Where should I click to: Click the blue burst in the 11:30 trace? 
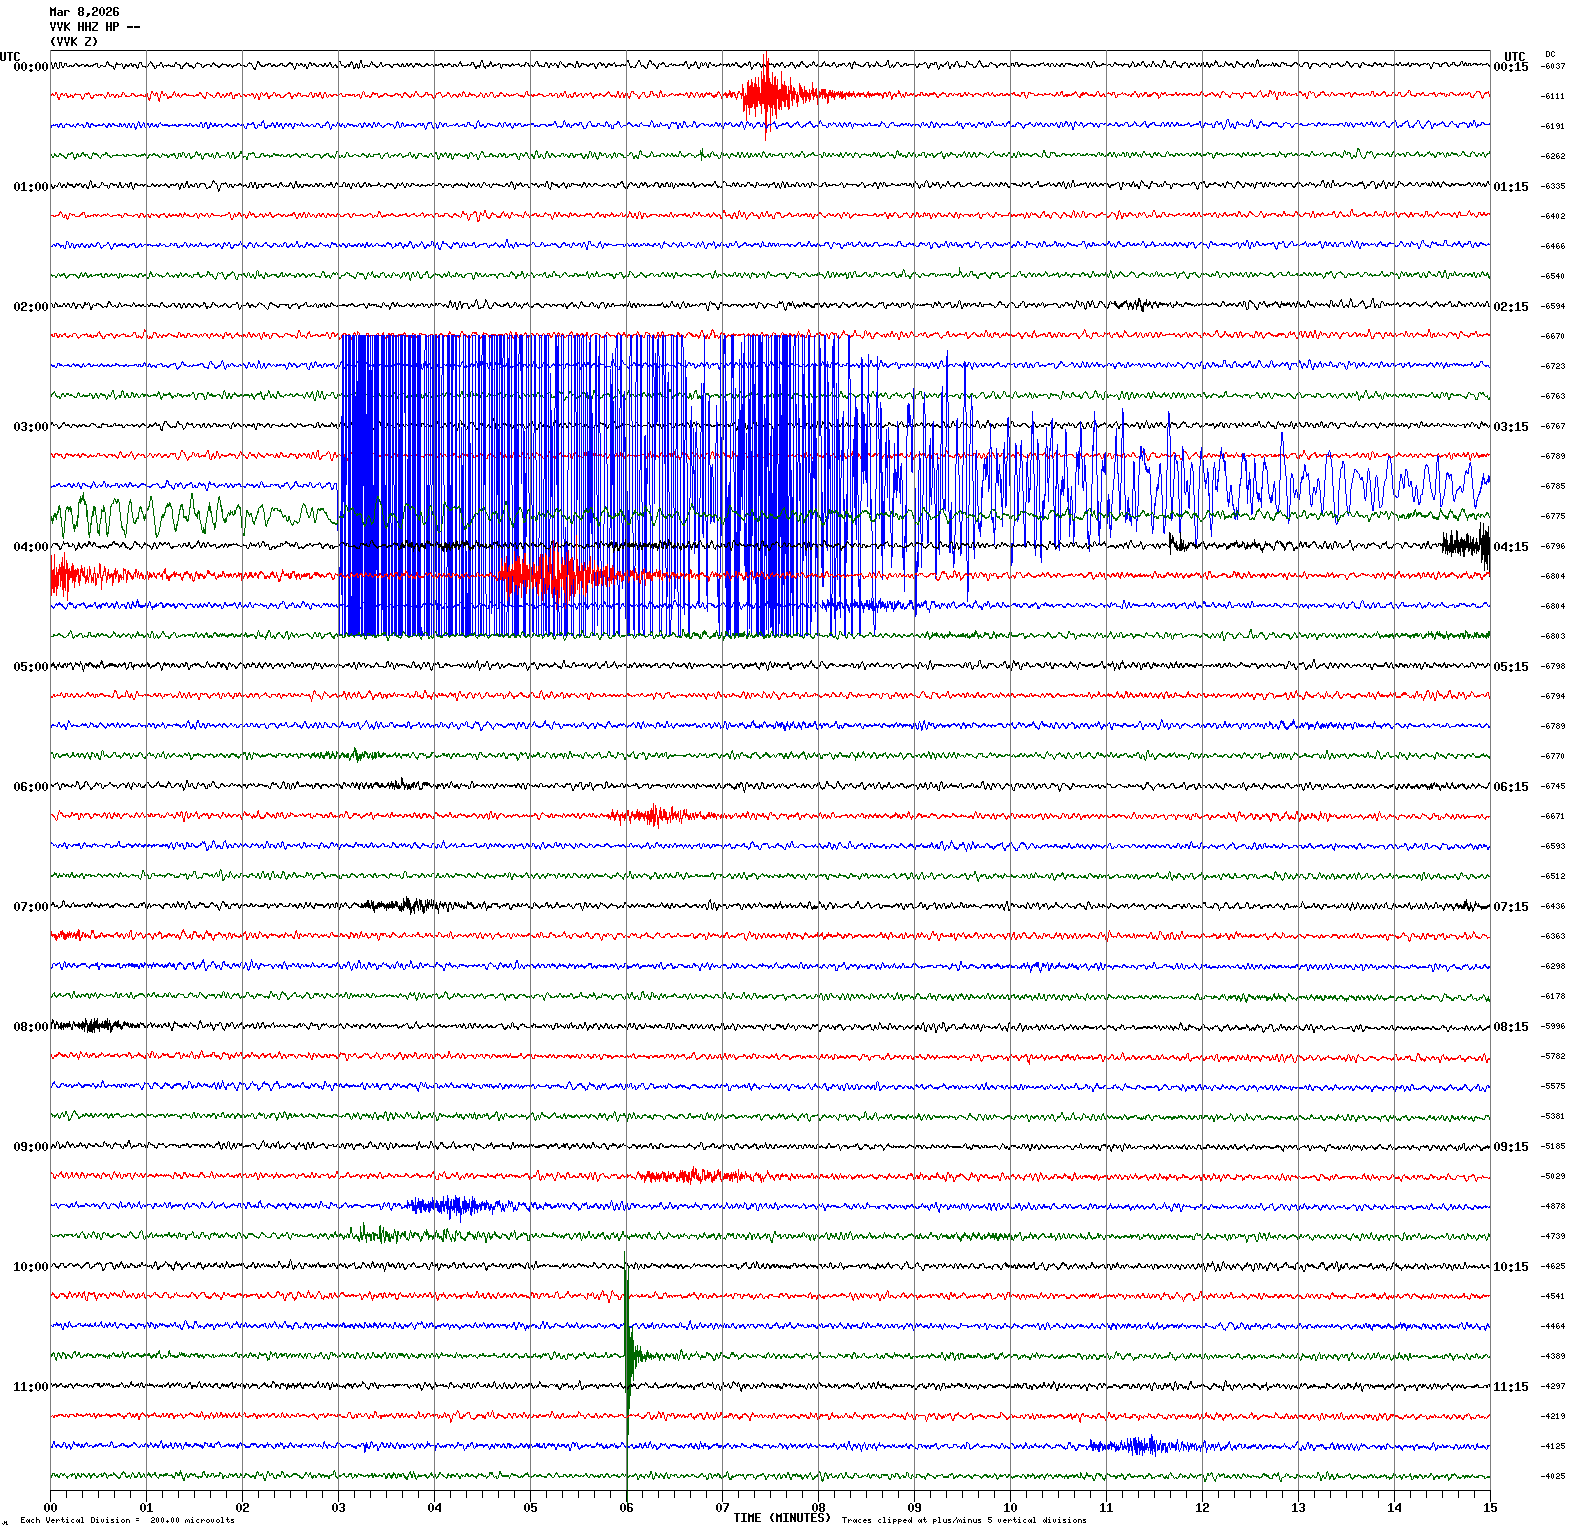tap(1137, 1446)
